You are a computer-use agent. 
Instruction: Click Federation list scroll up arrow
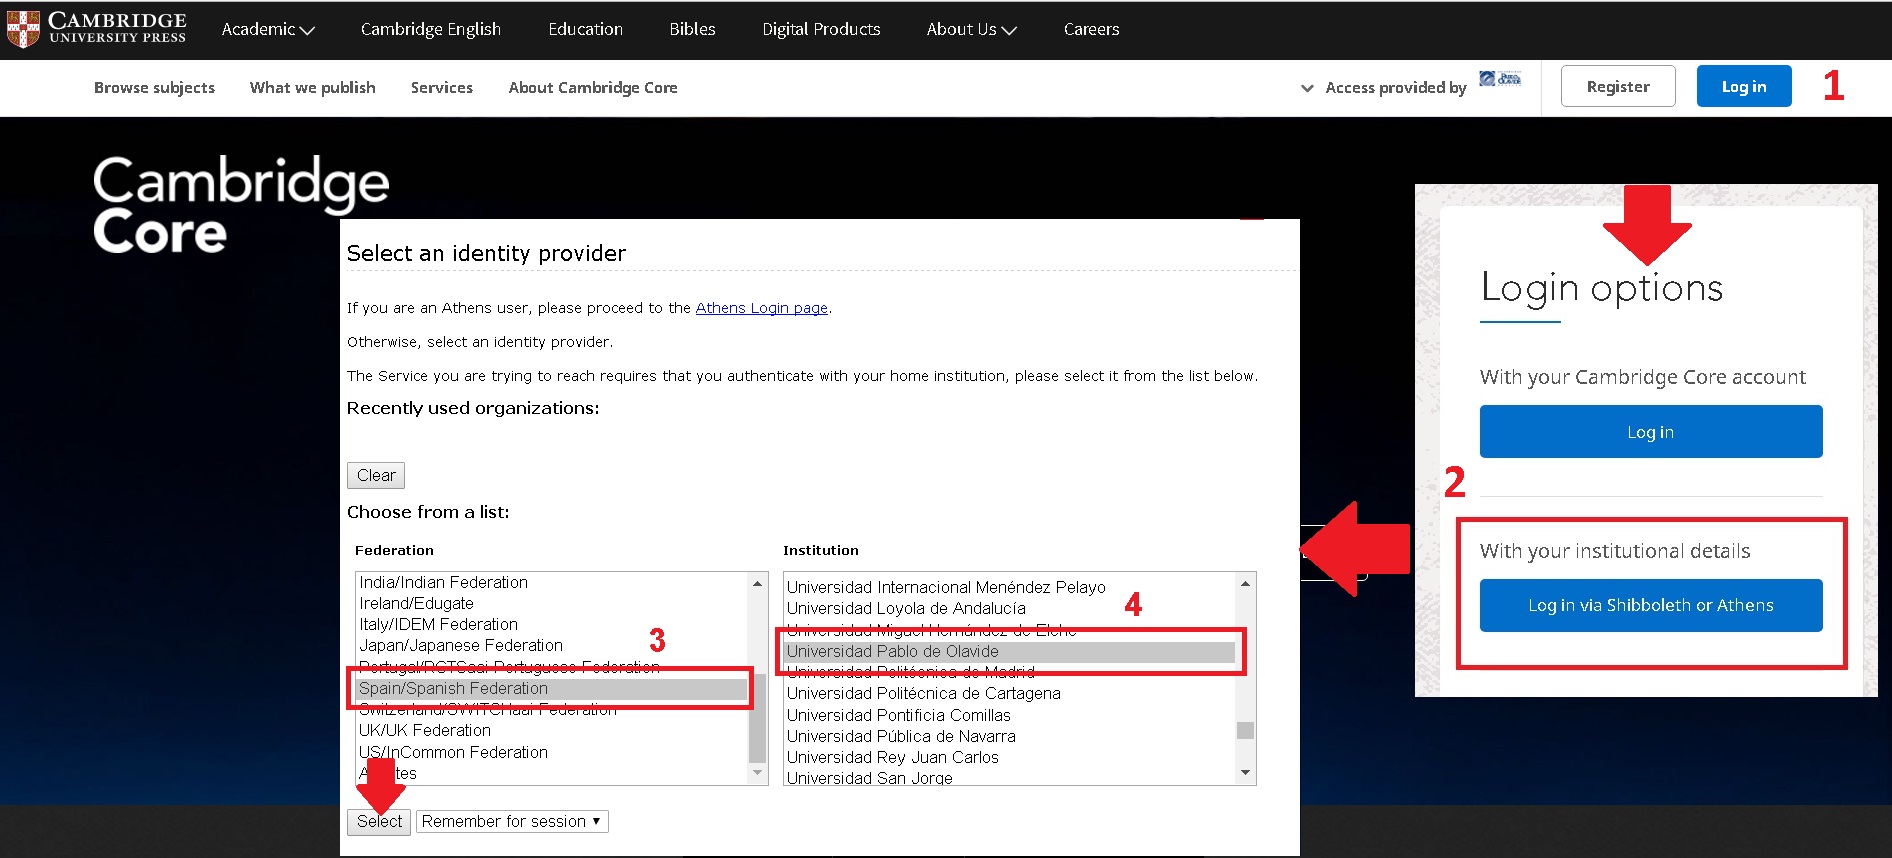[758, 583]
